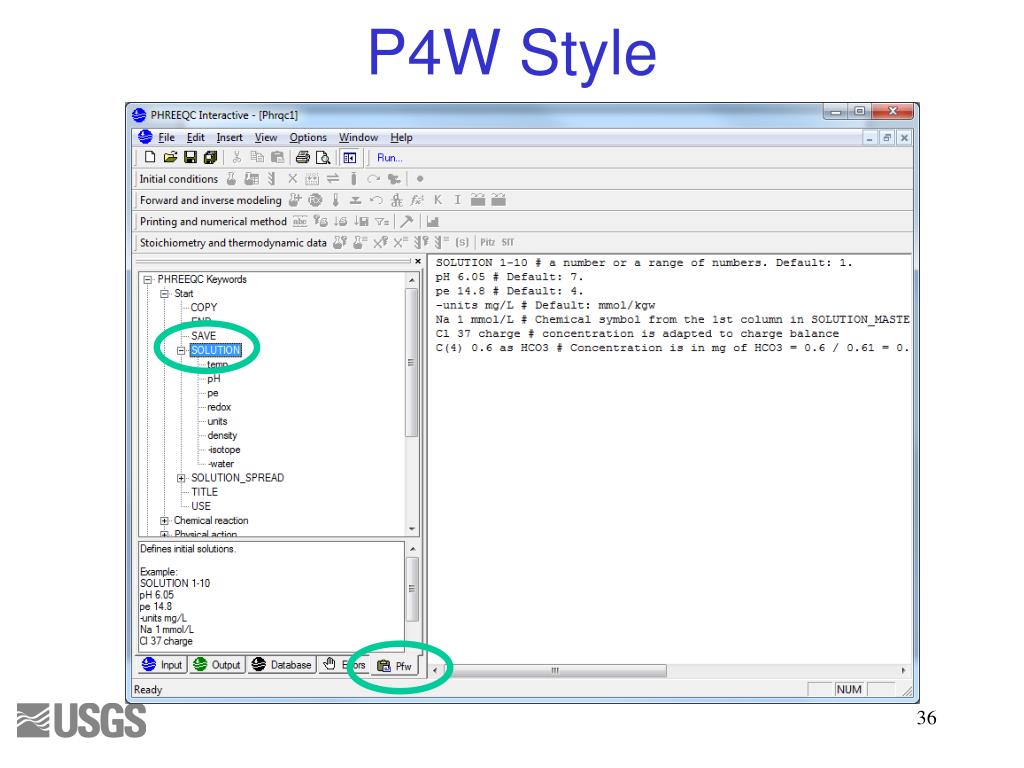Click the I inverse modeling icon
Viewport: 1024px width, 768px height.
click(x=457, y=200)
